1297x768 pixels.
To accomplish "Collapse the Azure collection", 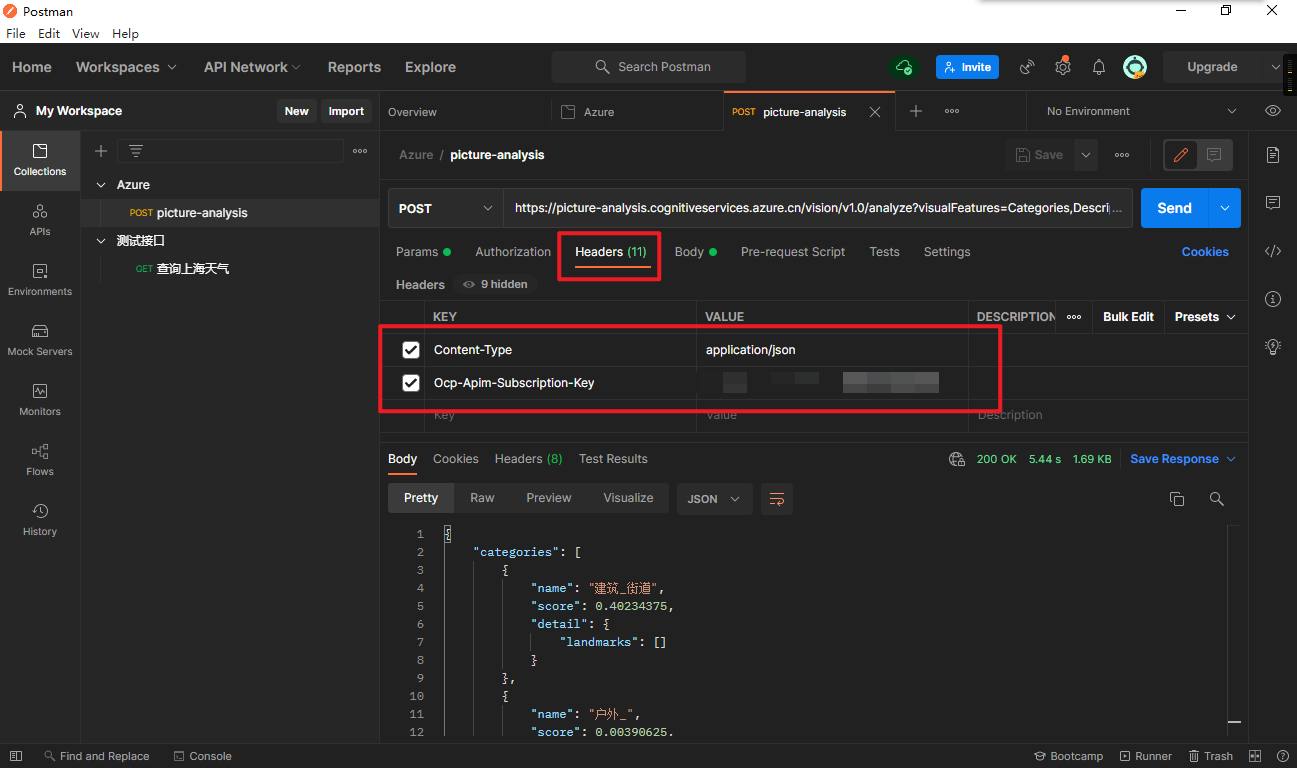I will point(101,185).
